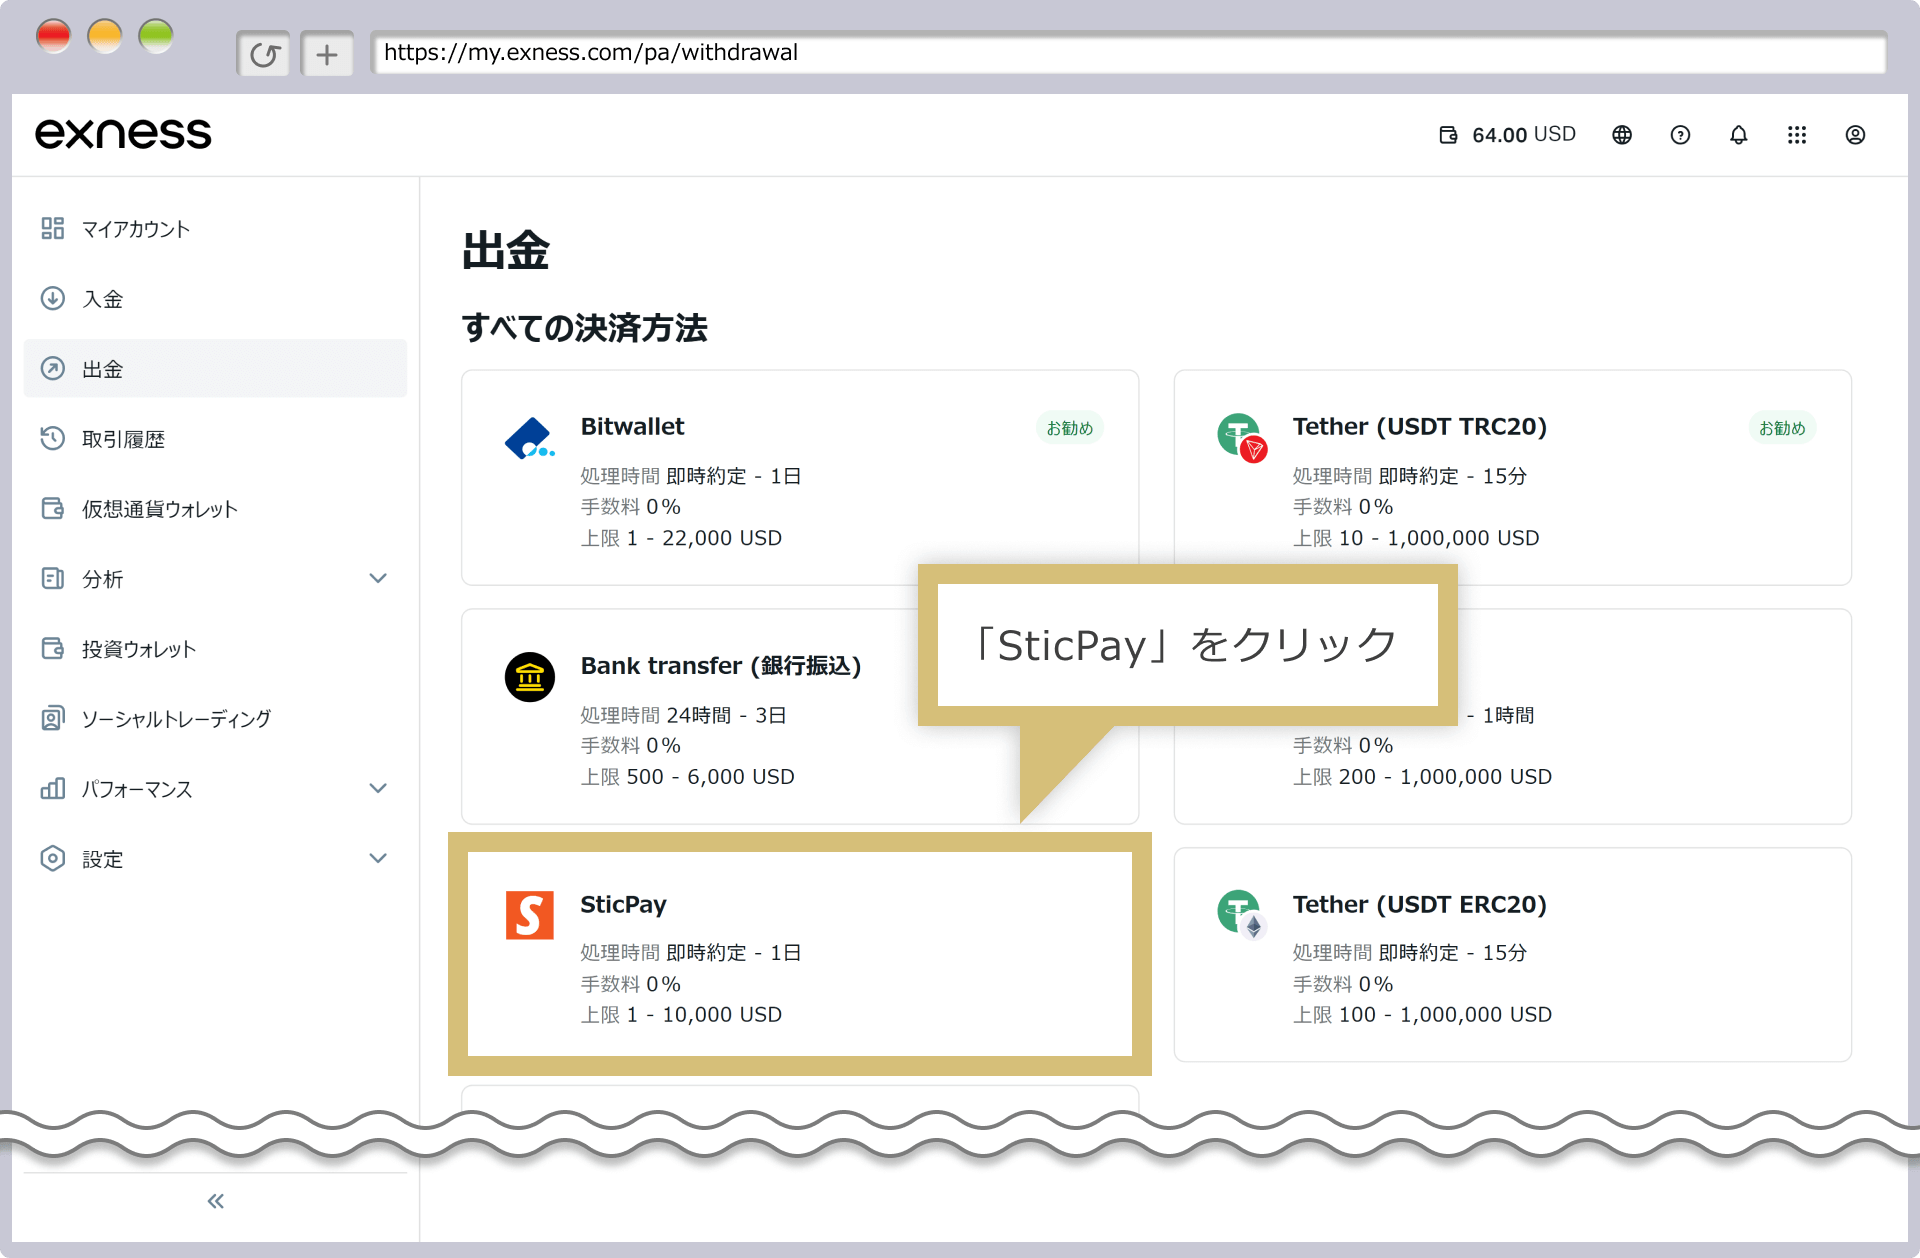Screen dimensions: 1920x1258
Task: Click the Exness logo
Action: pyautogui.click(x=123, y=134)
